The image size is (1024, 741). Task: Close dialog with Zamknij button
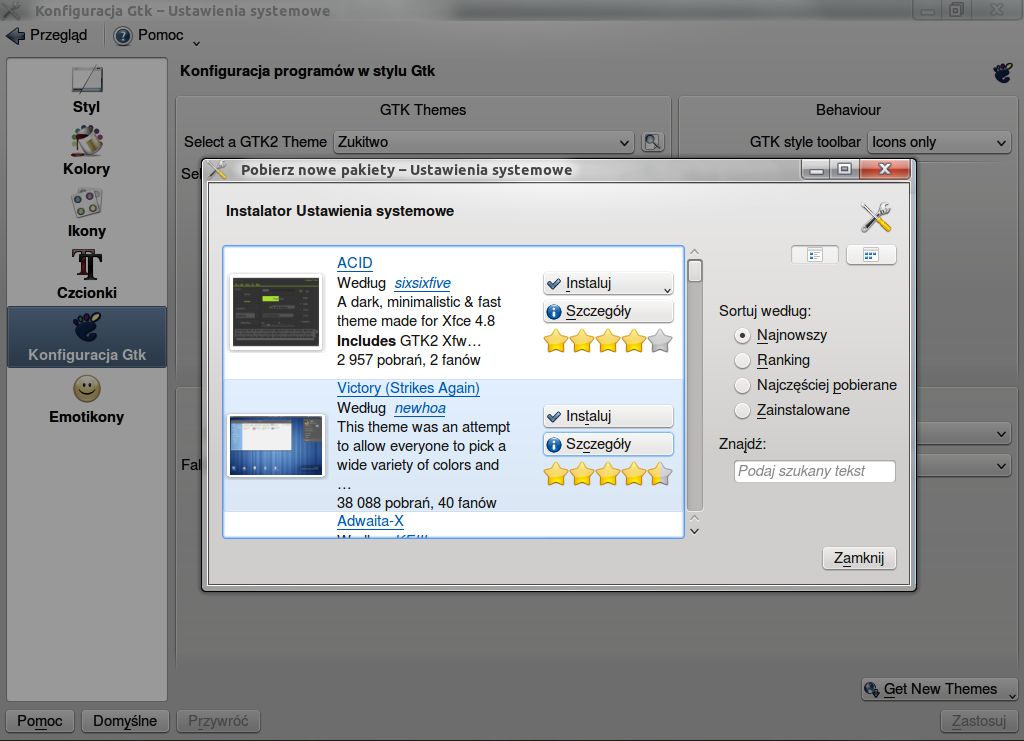click(859, 558)
